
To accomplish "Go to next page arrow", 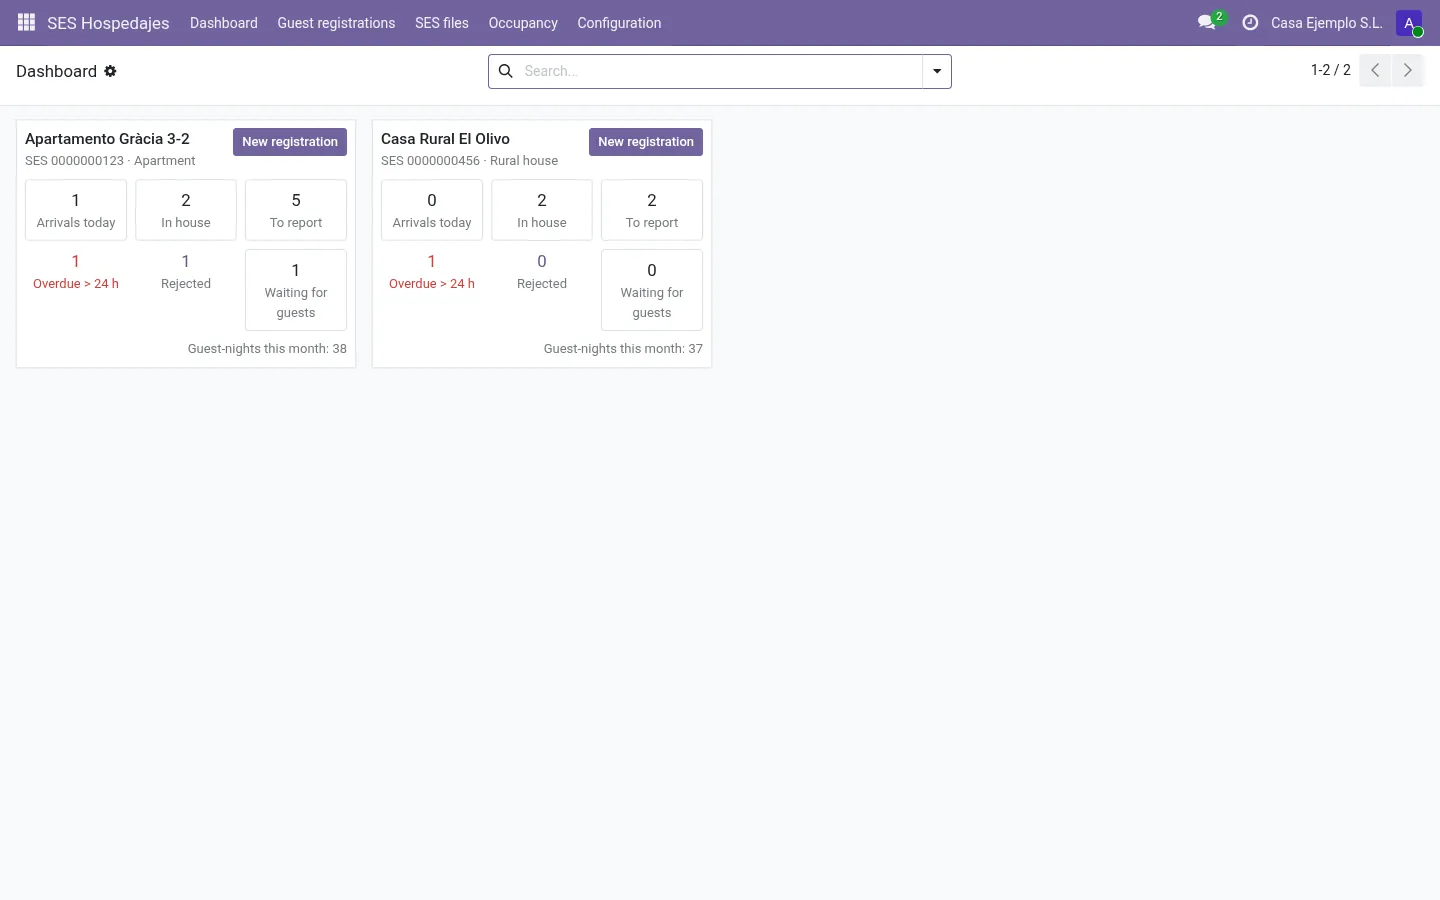I will click(1407, 70).
